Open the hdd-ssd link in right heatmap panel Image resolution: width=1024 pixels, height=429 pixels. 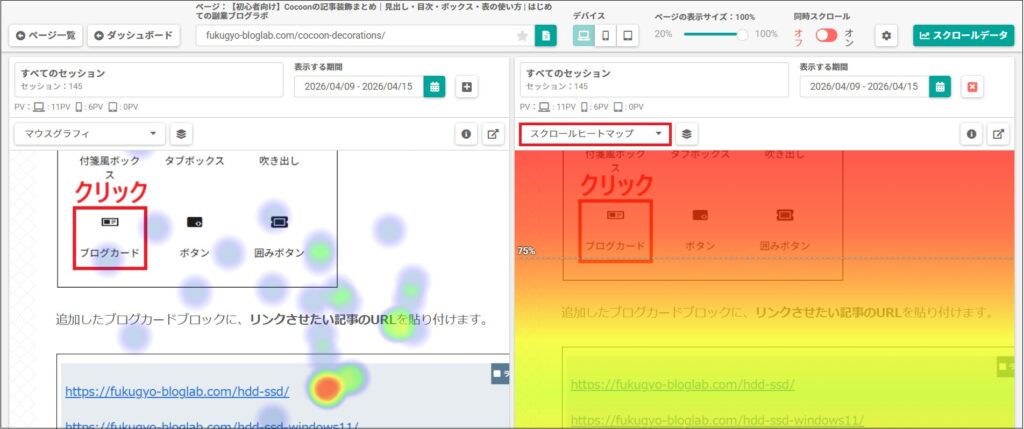682,385
